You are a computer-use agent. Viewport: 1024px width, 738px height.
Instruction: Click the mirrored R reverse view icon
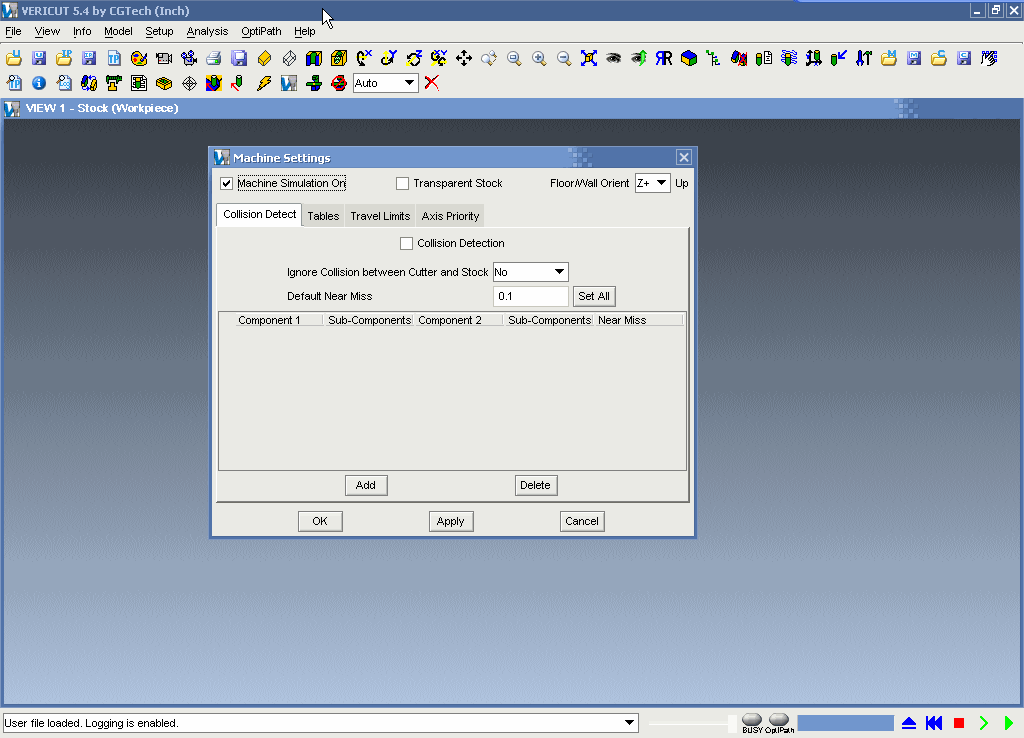664,58
